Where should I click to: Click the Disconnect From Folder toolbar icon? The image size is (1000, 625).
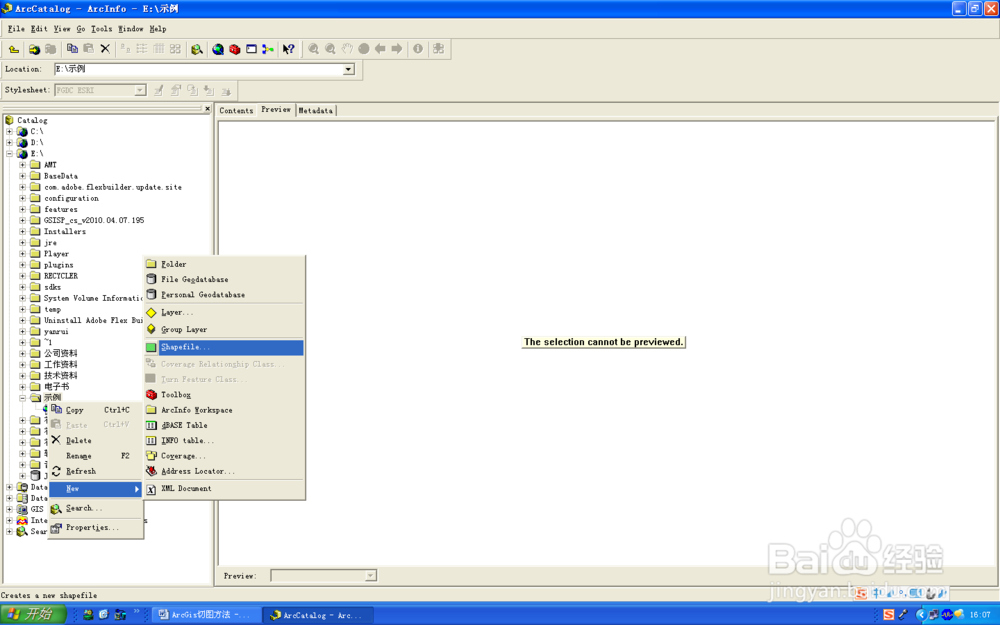(50, 49)
